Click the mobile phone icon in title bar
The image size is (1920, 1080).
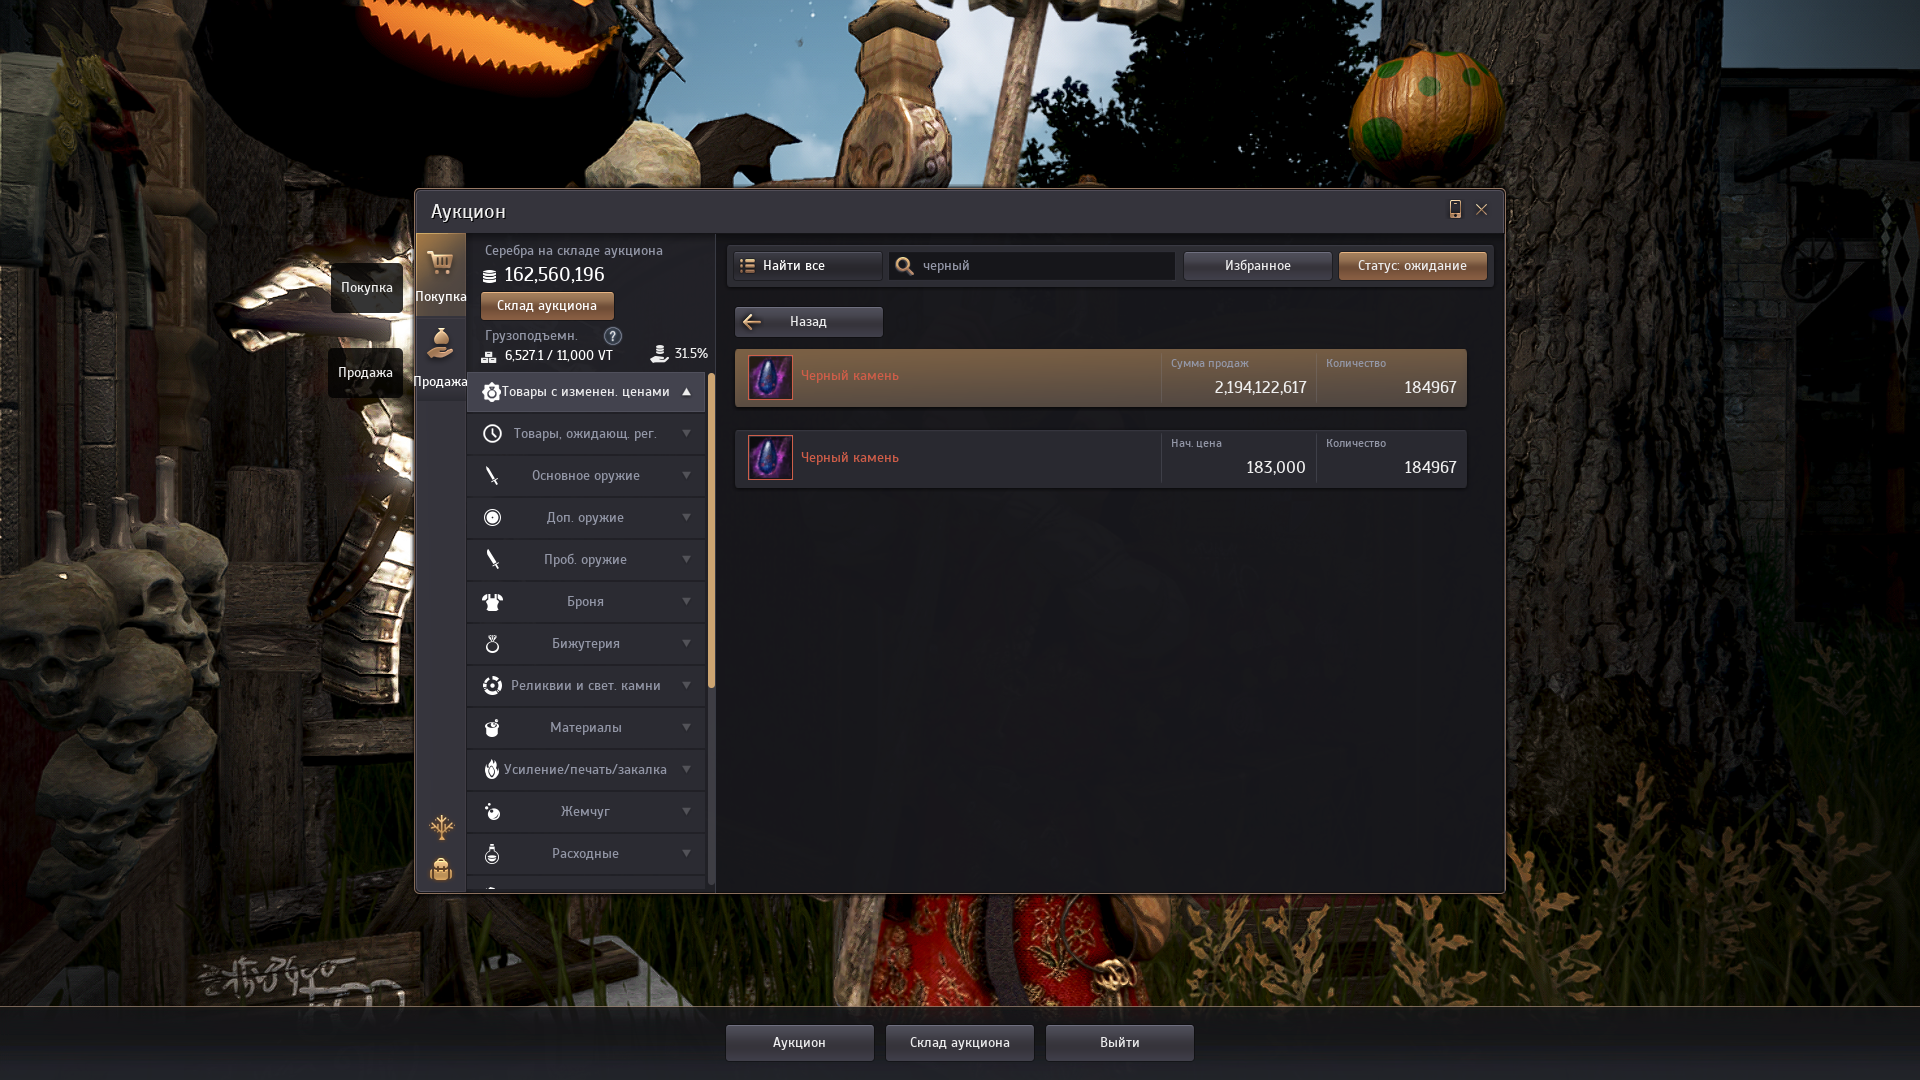coord(1455,209)
